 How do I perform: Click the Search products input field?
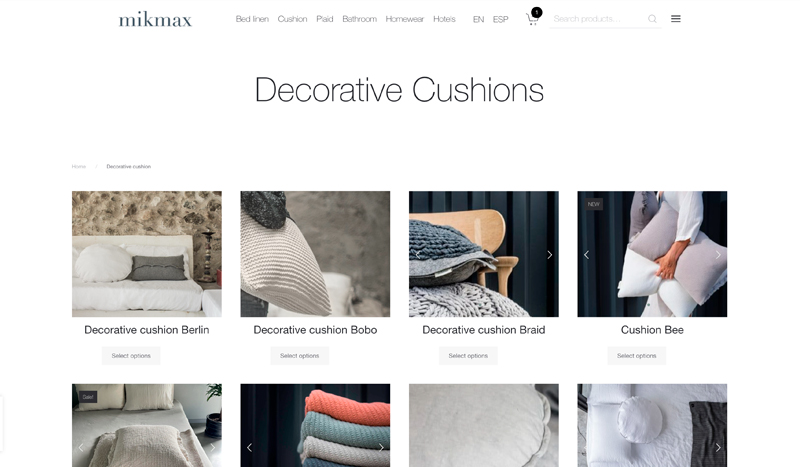(598, 19)
